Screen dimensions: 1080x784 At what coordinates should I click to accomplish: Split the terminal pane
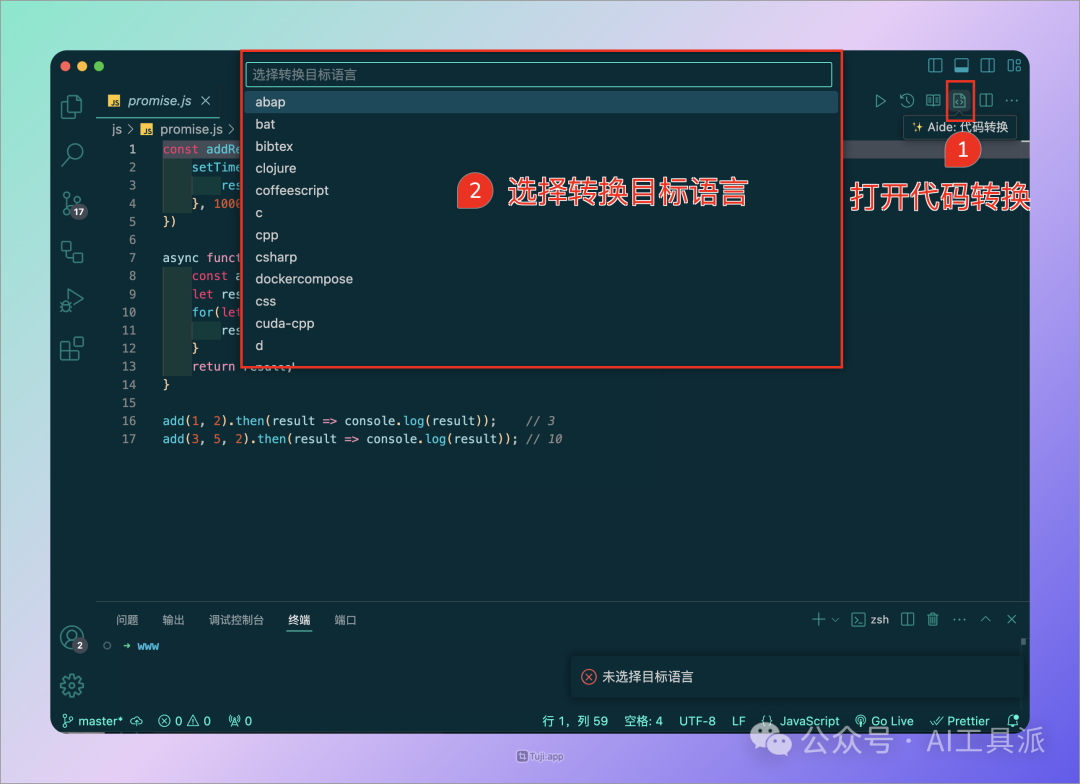(x=908, y=619)
